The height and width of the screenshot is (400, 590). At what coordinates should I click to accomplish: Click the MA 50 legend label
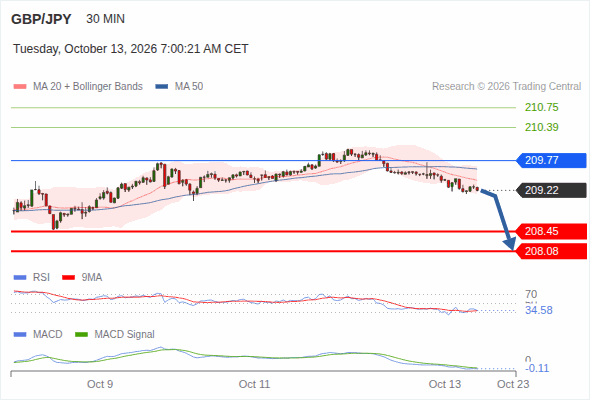(189, 87)
